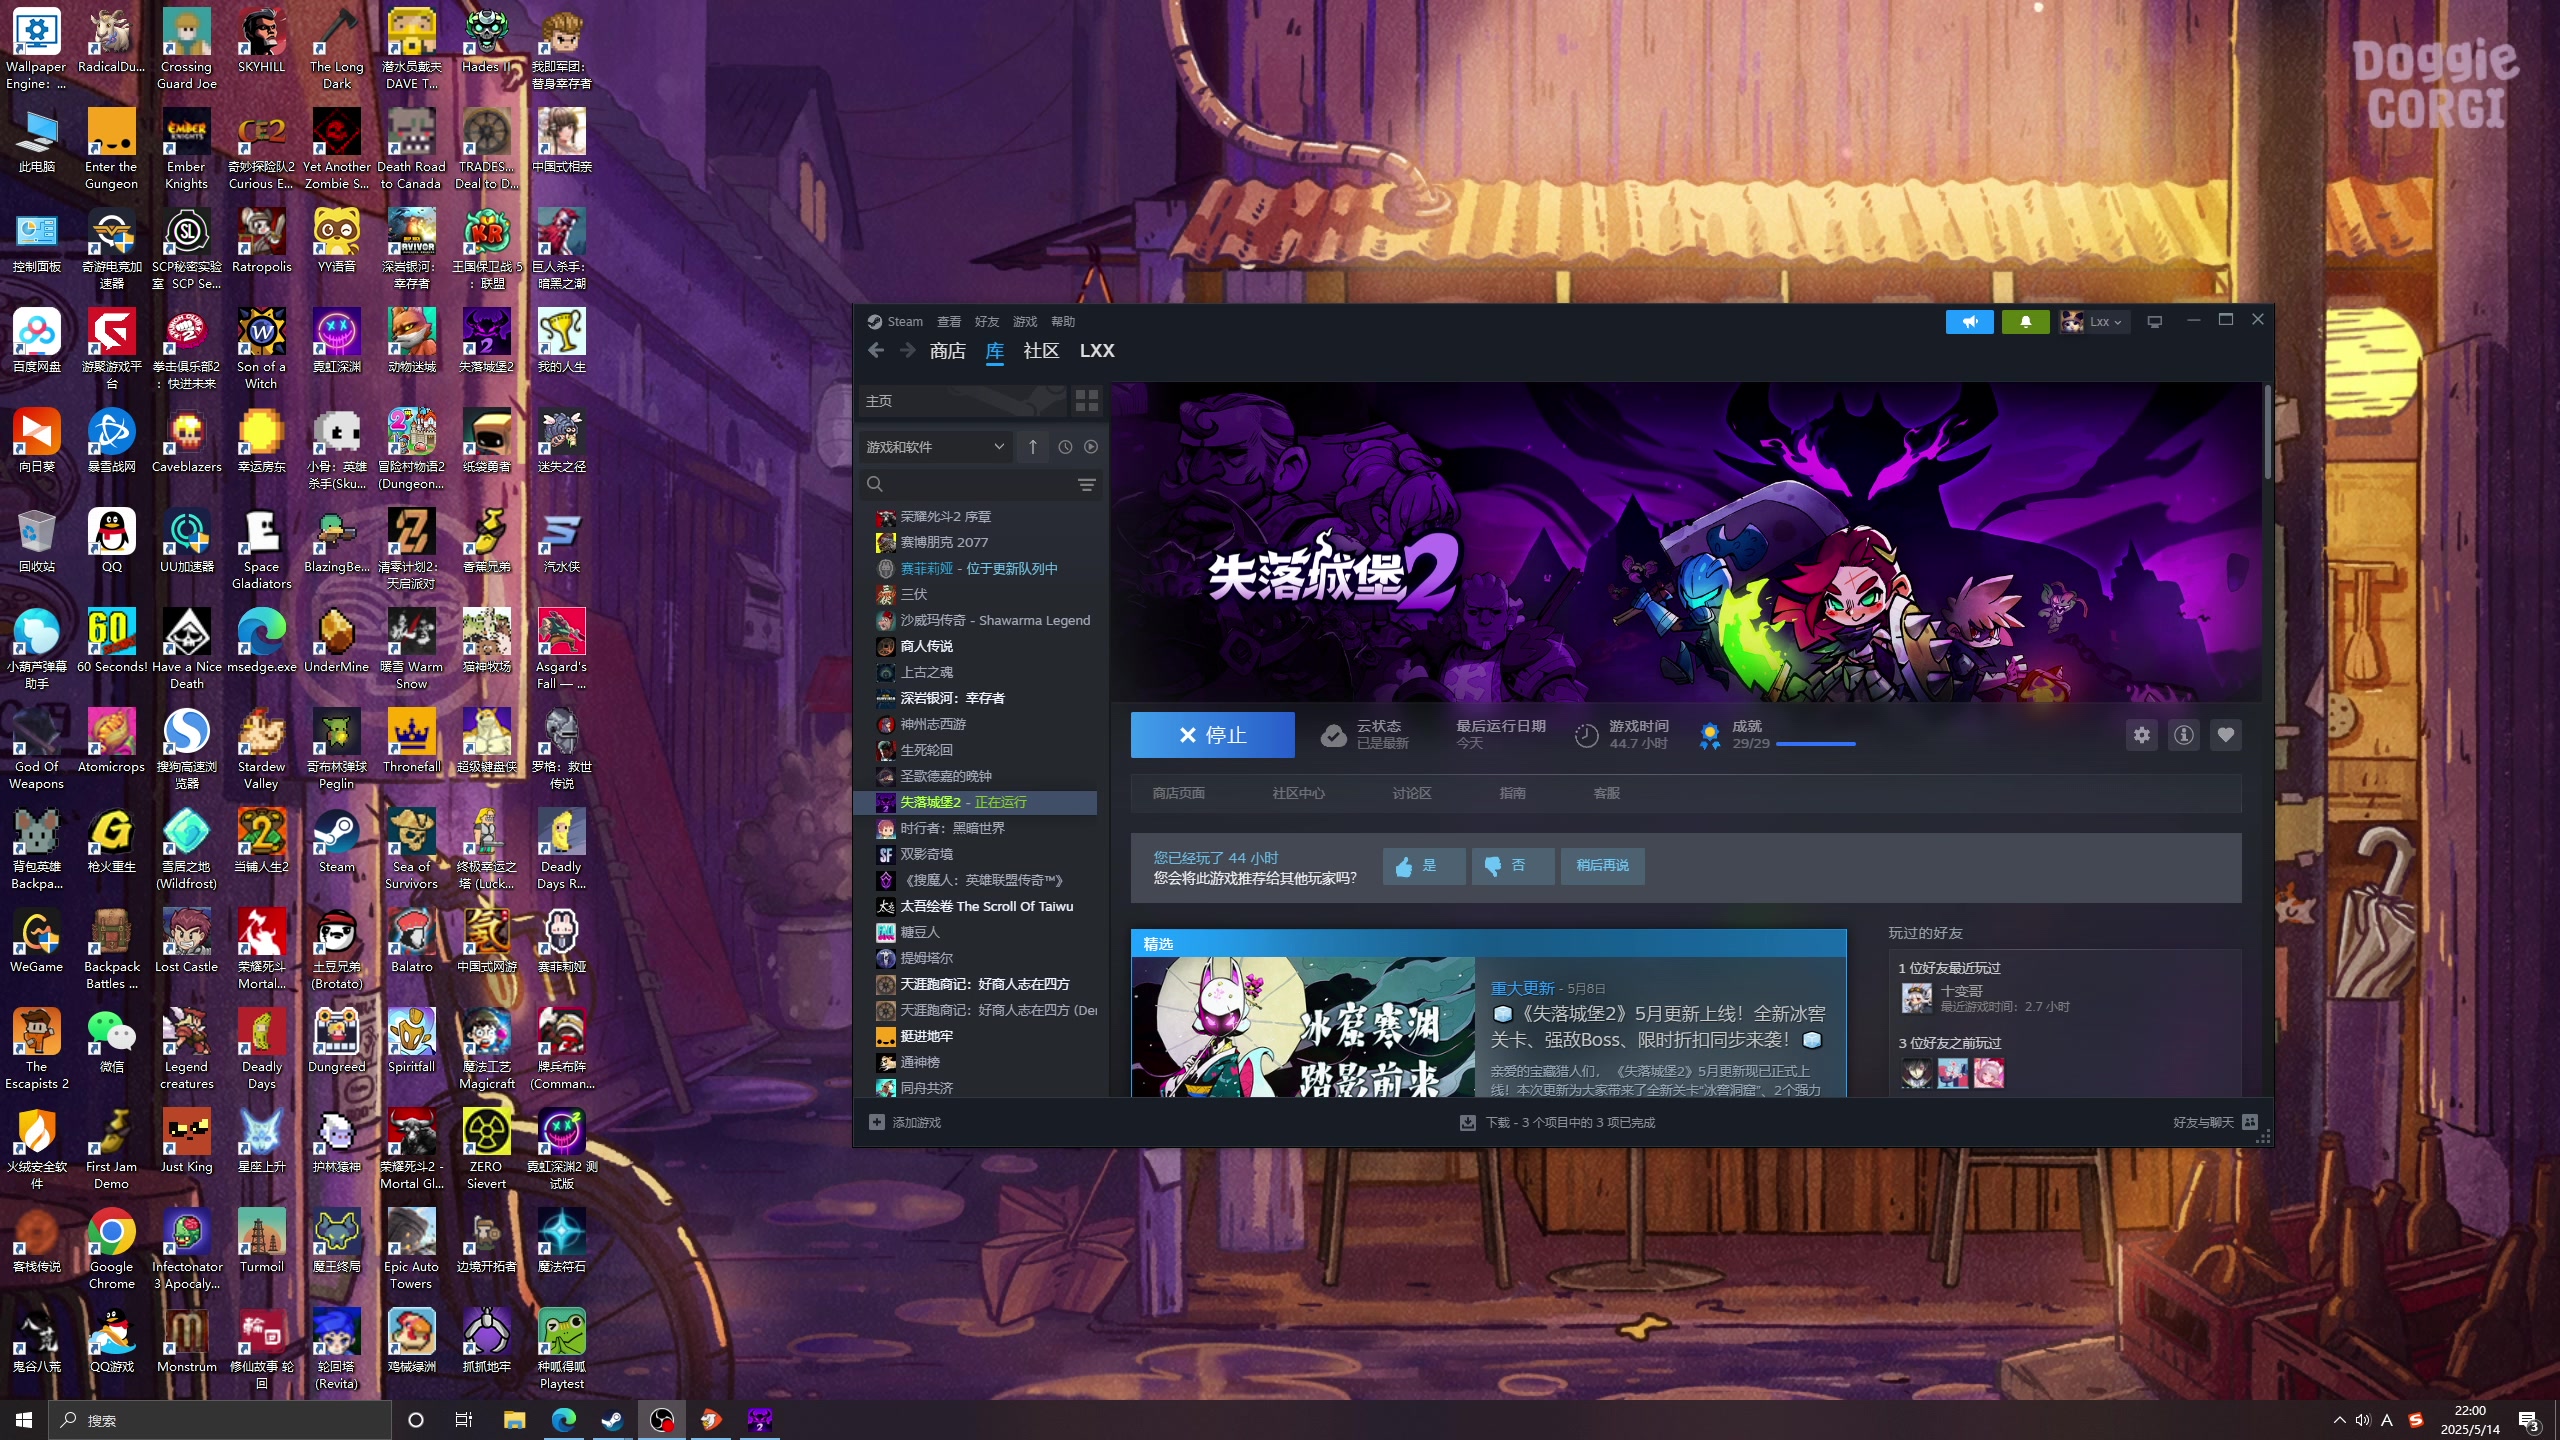Viewport: 2560px width, 1440px height.
Task: Open the 客服 support link
Action: [1606, 793]
